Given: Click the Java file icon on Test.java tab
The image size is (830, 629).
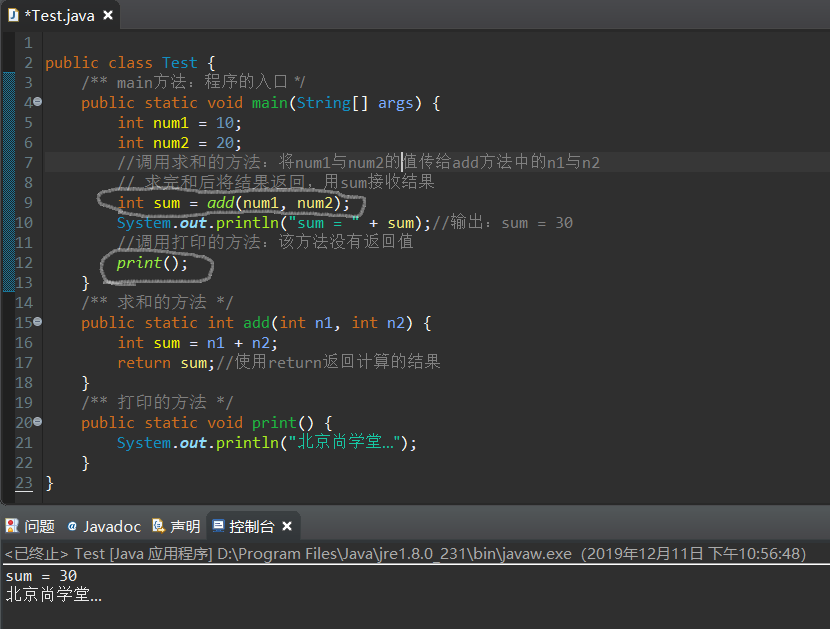Looking at the screenshot, I should 13,15.
